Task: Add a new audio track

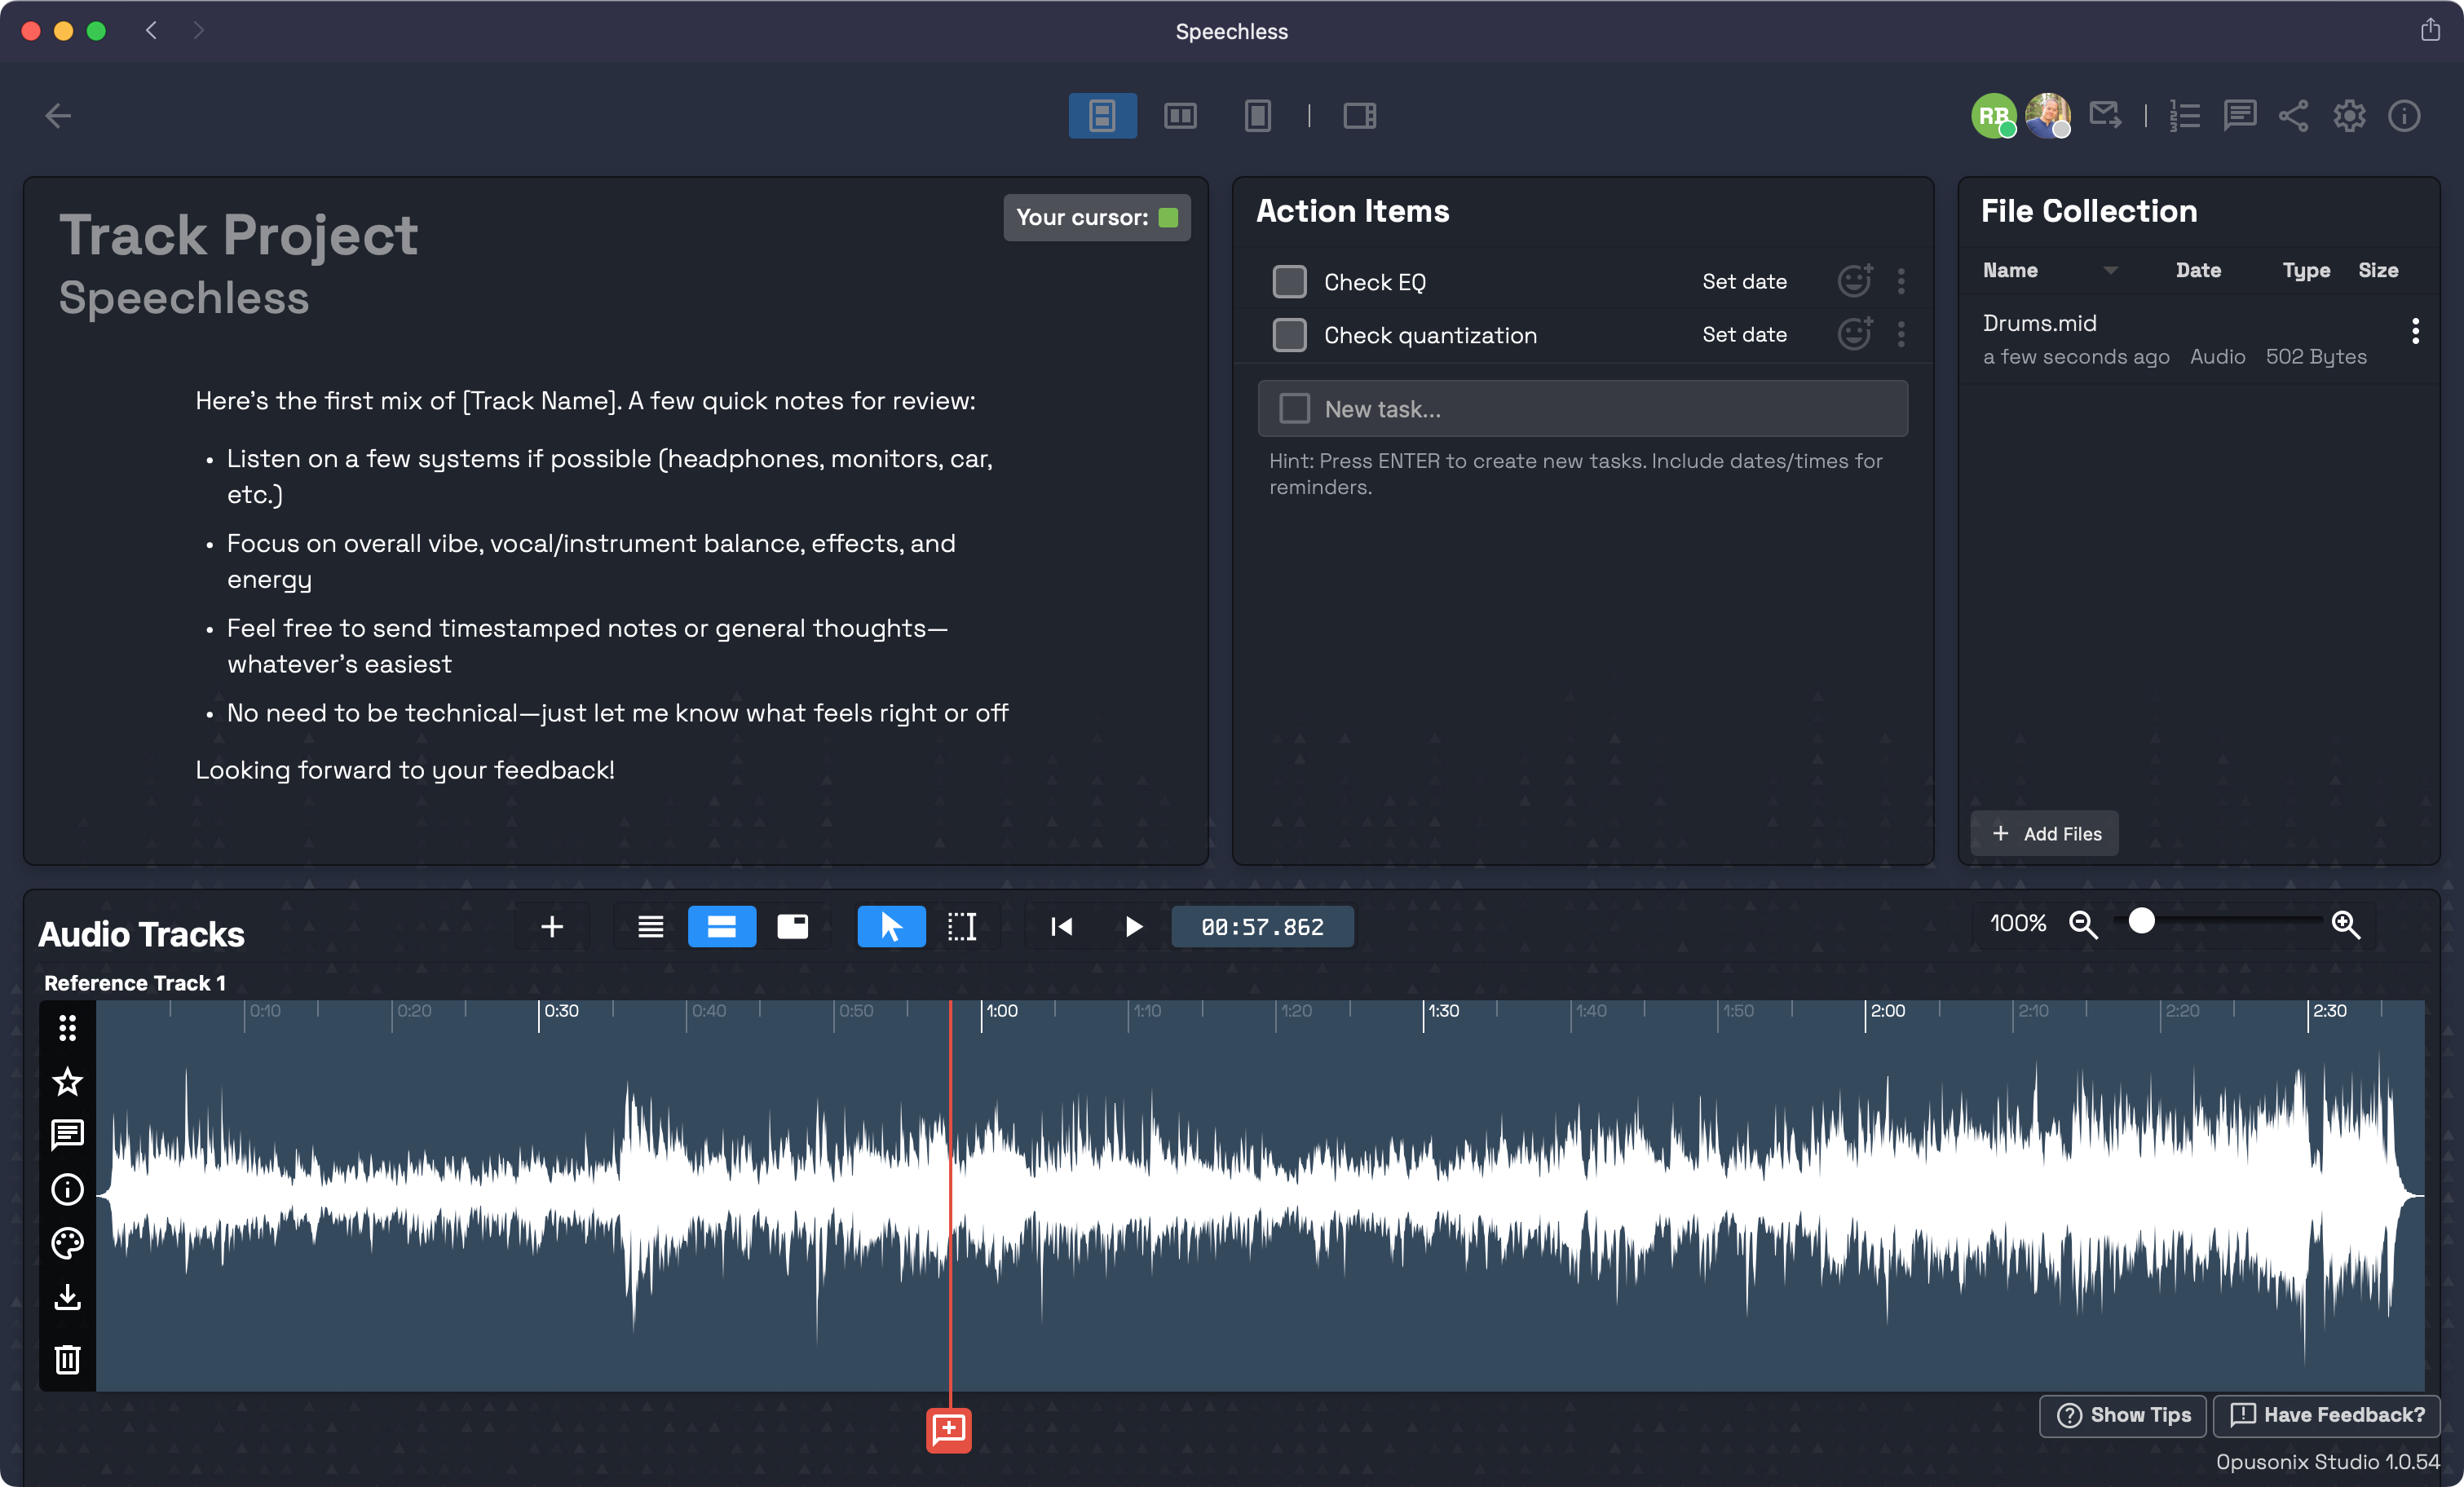Action: point(552,926)
